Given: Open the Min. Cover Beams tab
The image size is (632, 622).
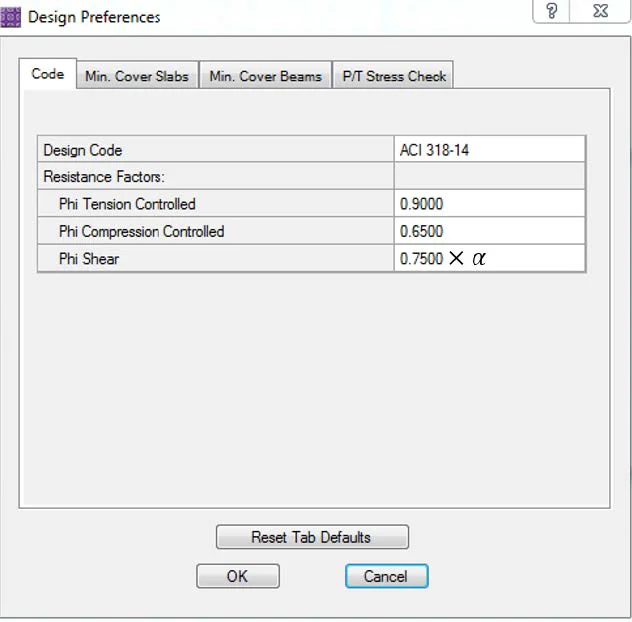Looking at the screenshot, I should 265,76.
